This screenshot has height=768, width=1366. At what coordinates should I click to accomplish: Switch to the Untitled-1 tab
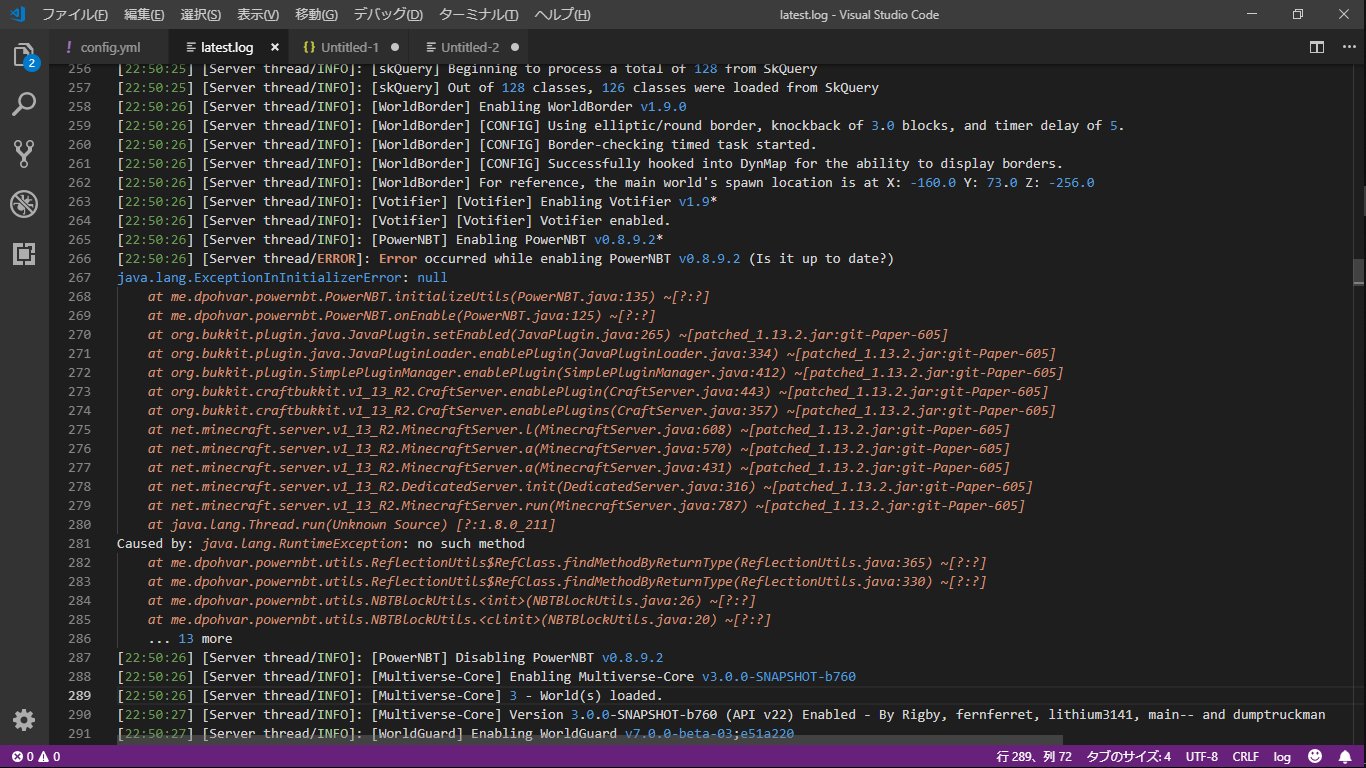pyautogui.click(x=350, y=47)
